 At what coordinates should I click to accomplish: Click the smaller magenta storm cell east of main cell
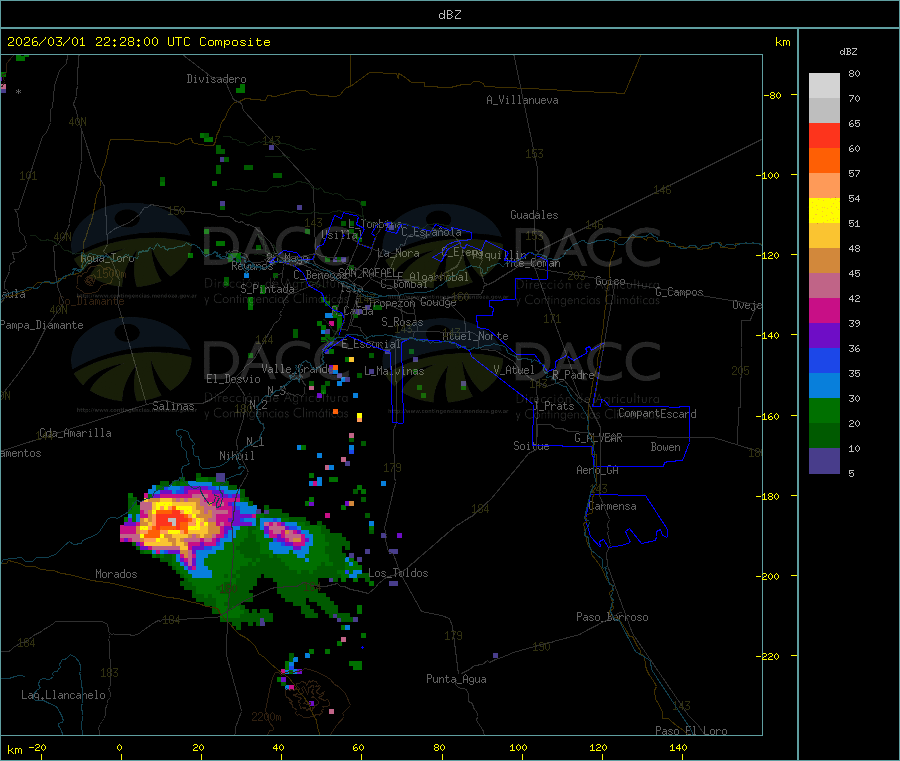288,535
